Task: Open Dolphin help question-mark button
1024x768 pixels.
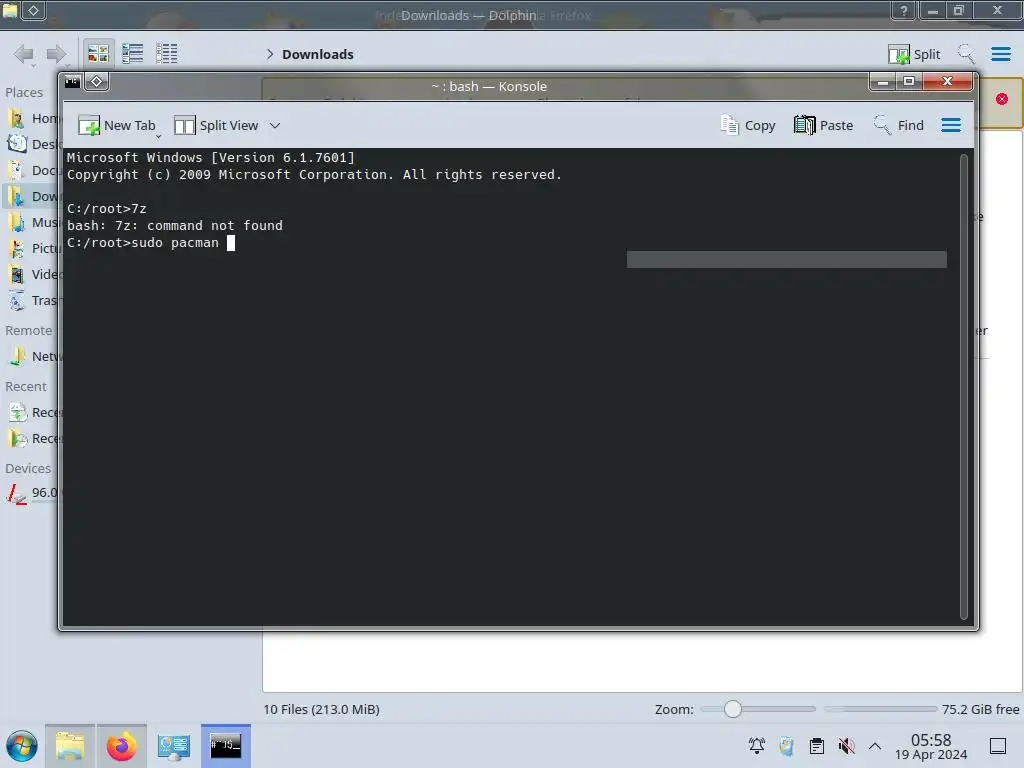Action: click(904, 10)
